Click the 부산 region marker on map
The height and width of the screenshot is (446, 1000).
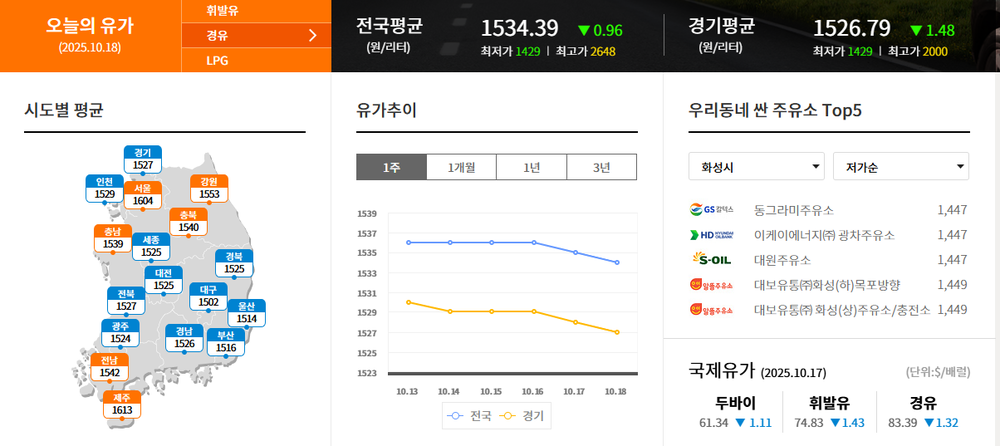pos(226,342)
